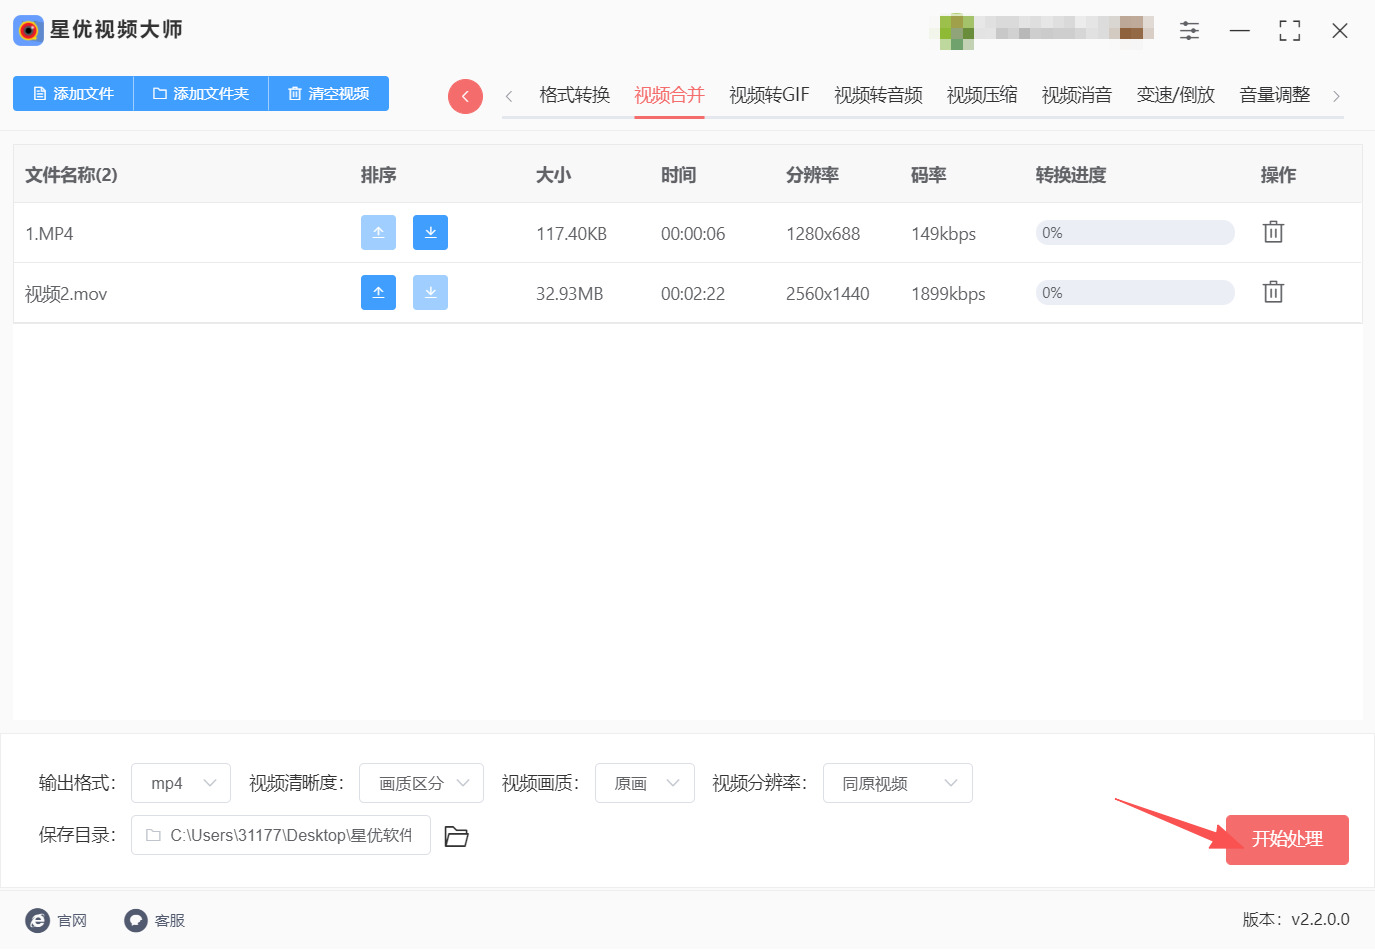Contact 客服 via the chat icon
Viewport: 1375px width, 950px height.
pyautogui.click(x=136, y=920)
